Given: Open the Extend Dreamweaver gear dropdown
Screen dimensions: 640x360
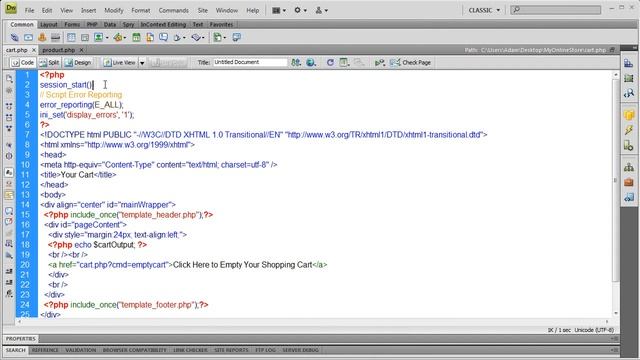Looking at the screenshot, I should 300,10.
